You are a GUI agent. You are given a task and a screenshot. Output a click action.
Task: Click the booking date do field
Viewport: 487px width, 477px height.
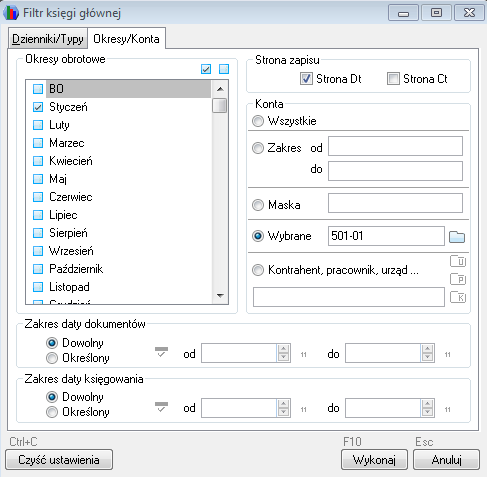coord(383,408)
